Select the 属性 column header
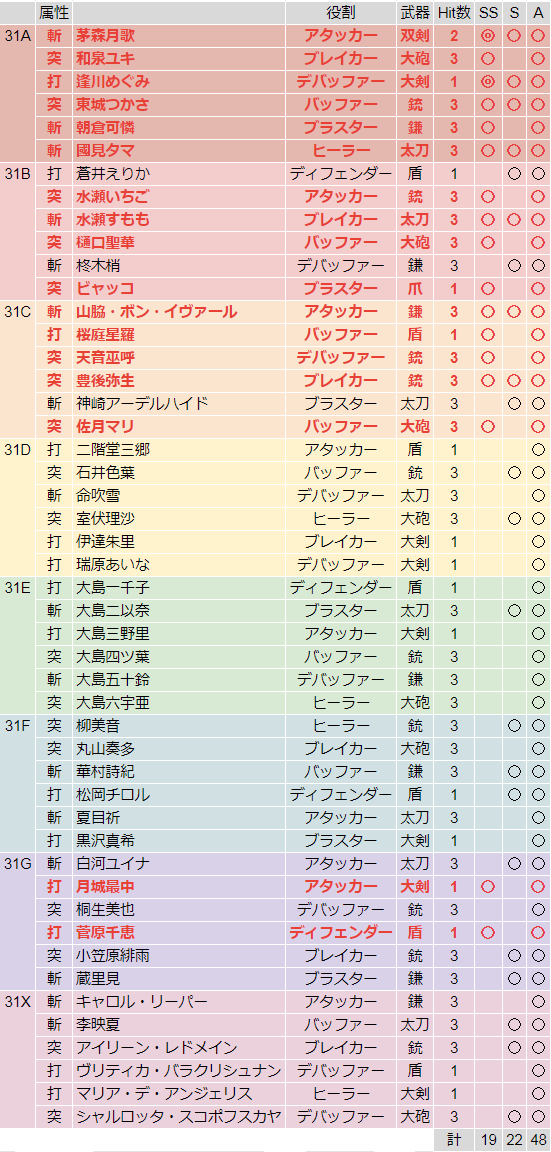 pyautogui.click(x=54, y=12)
